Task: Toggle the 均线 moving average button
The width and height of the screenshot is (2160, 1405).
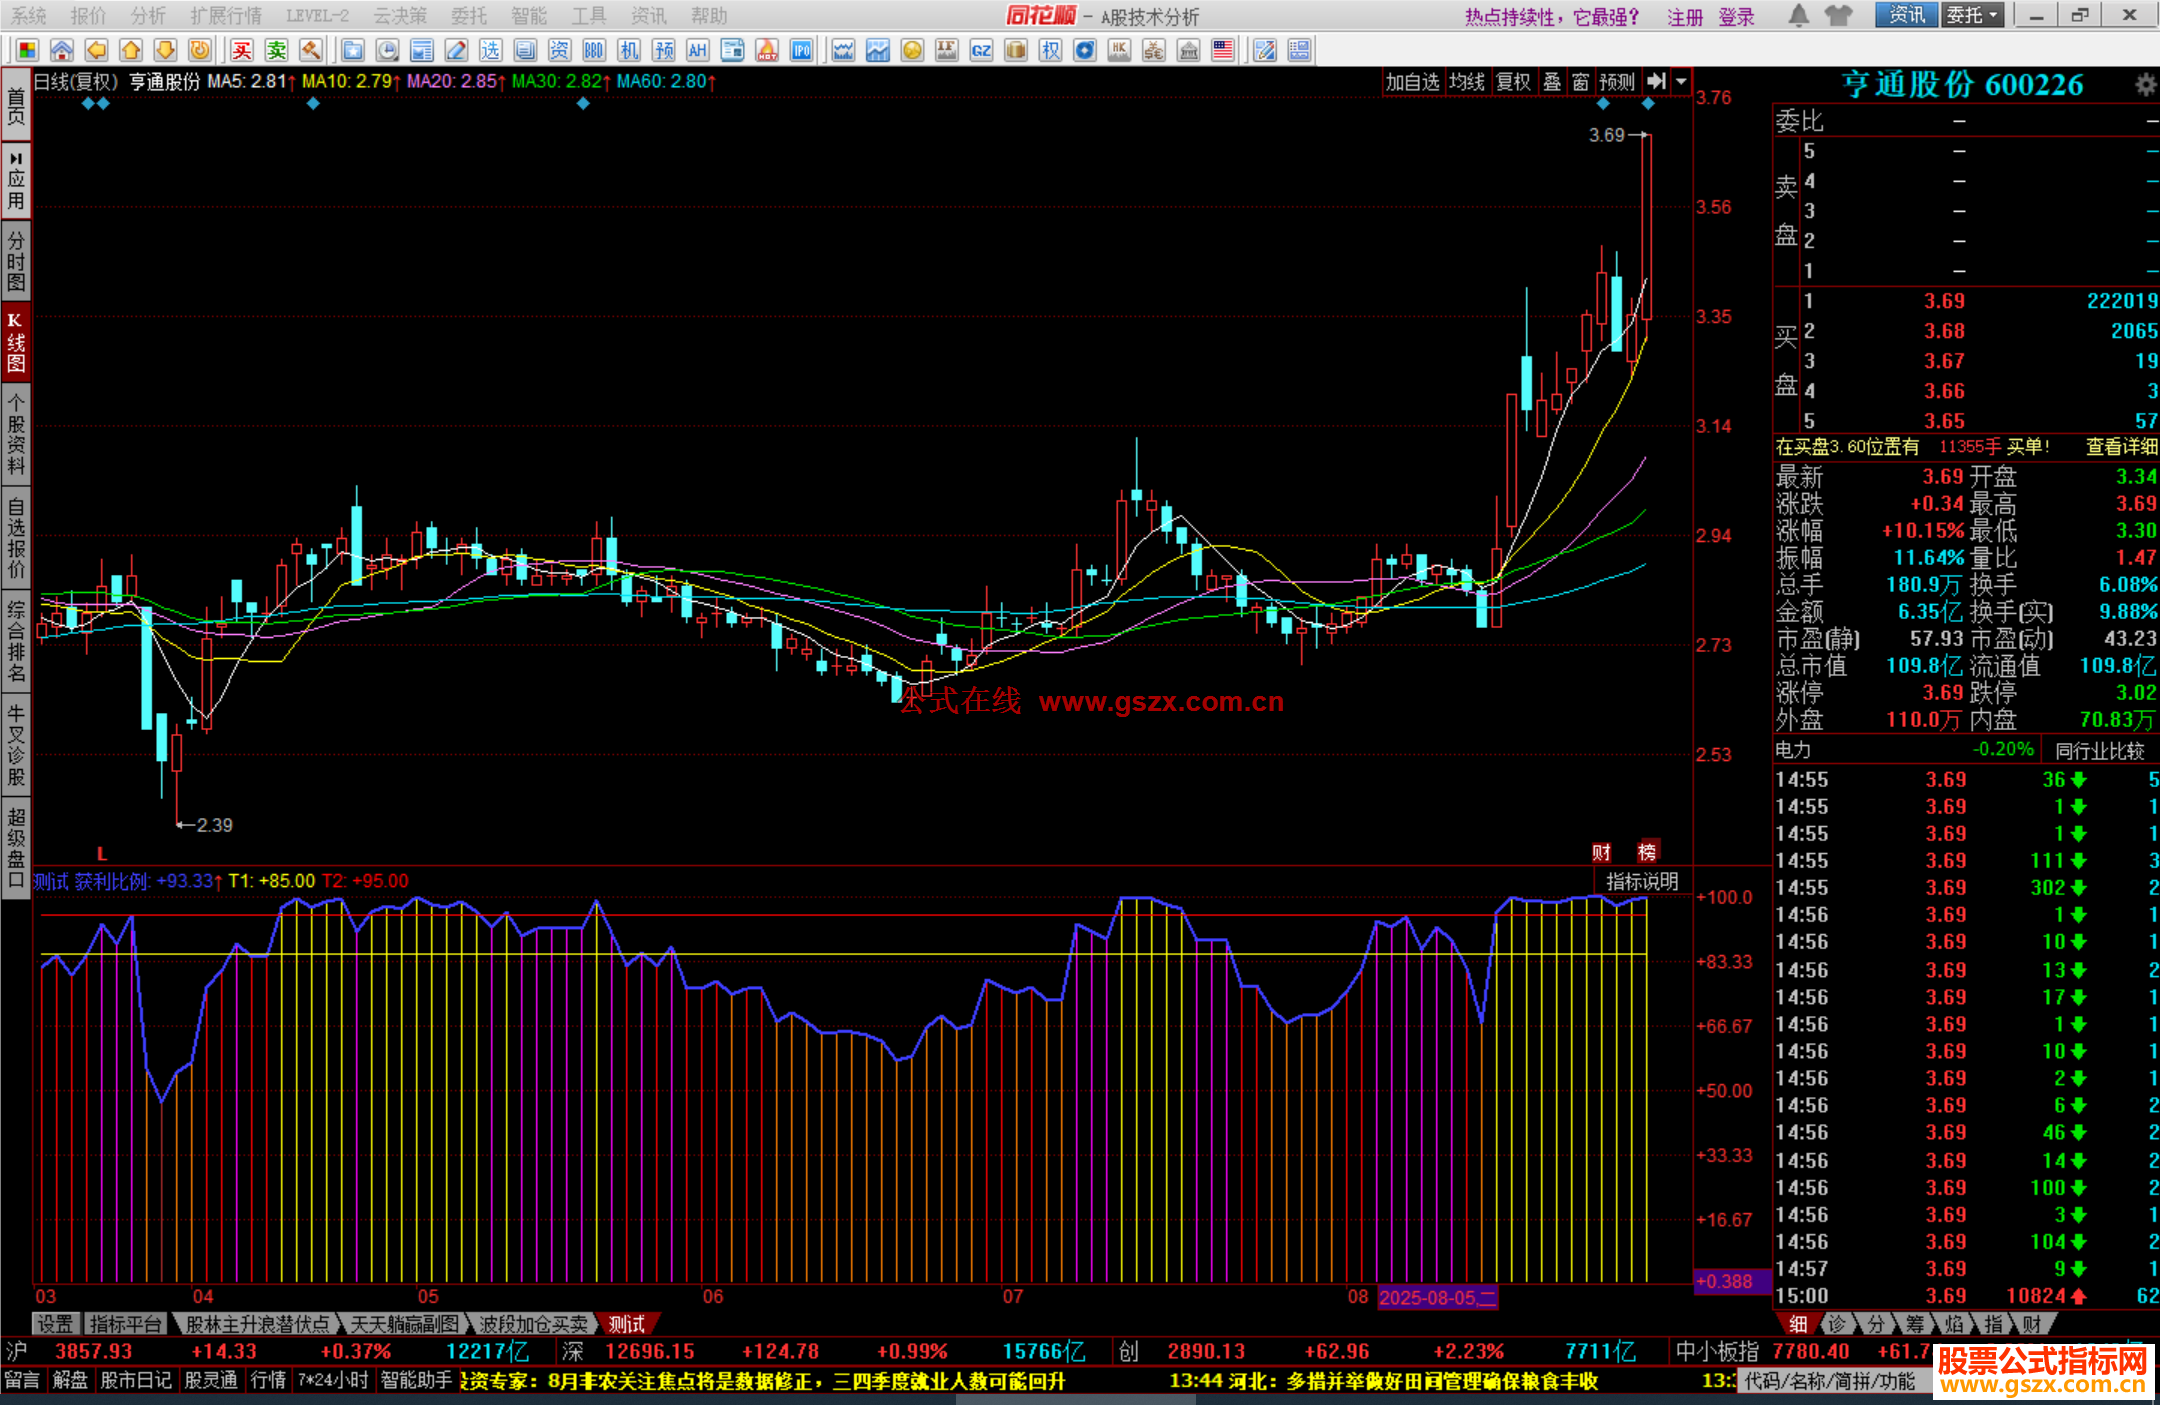Action: [1467, 82]
